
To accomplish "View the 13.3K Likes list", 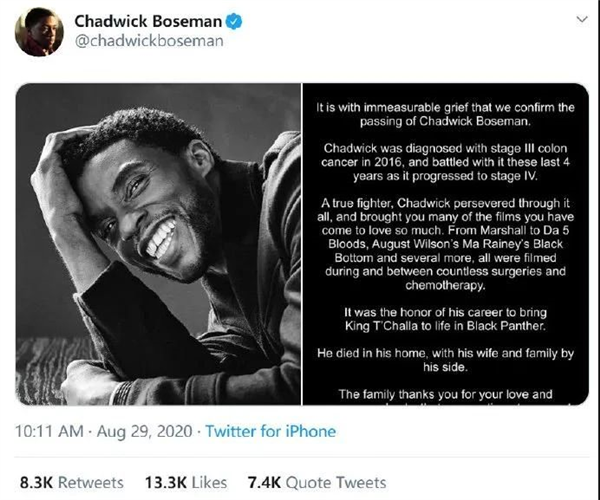I will [186, 482].
